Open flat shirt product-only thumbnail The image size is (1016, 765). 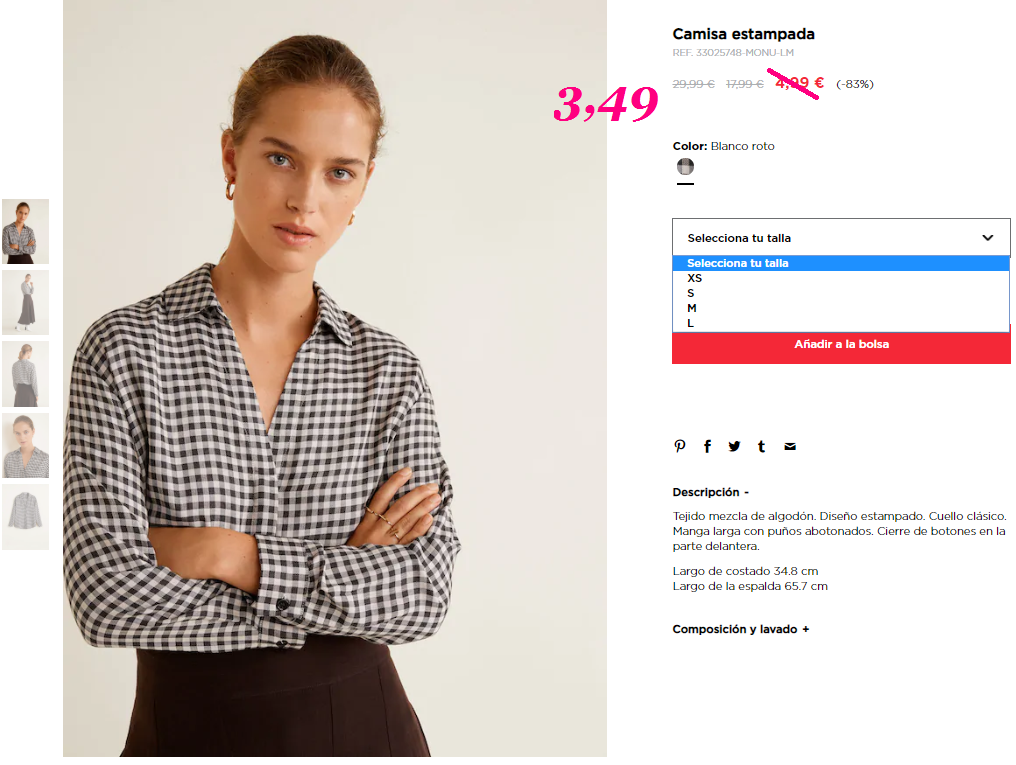pyautogui.click(x=25, y=517)
